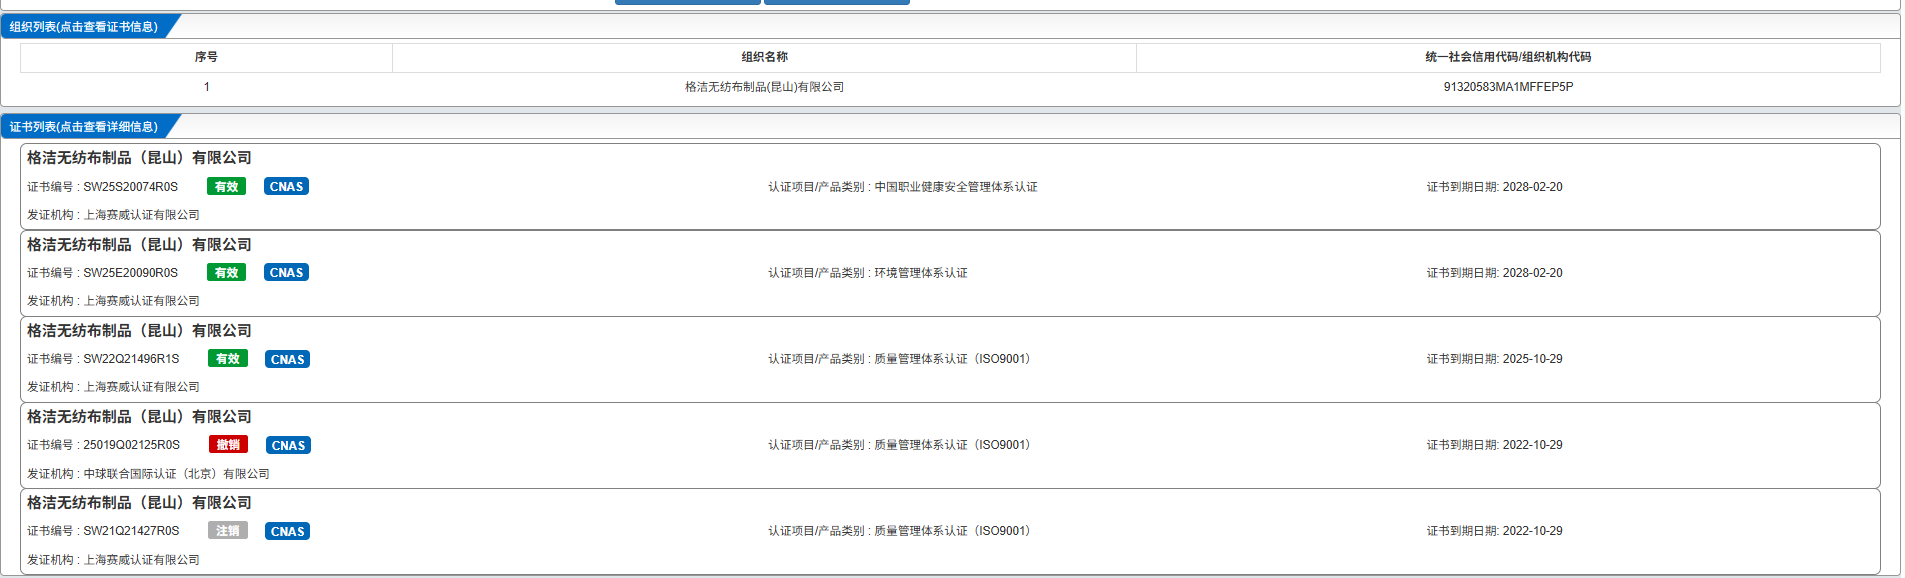The width and height of the screenshot is (1905, 578).
Task: Click category text of certificate SW21Q21427R0S
Action: [x=899, y=531]
